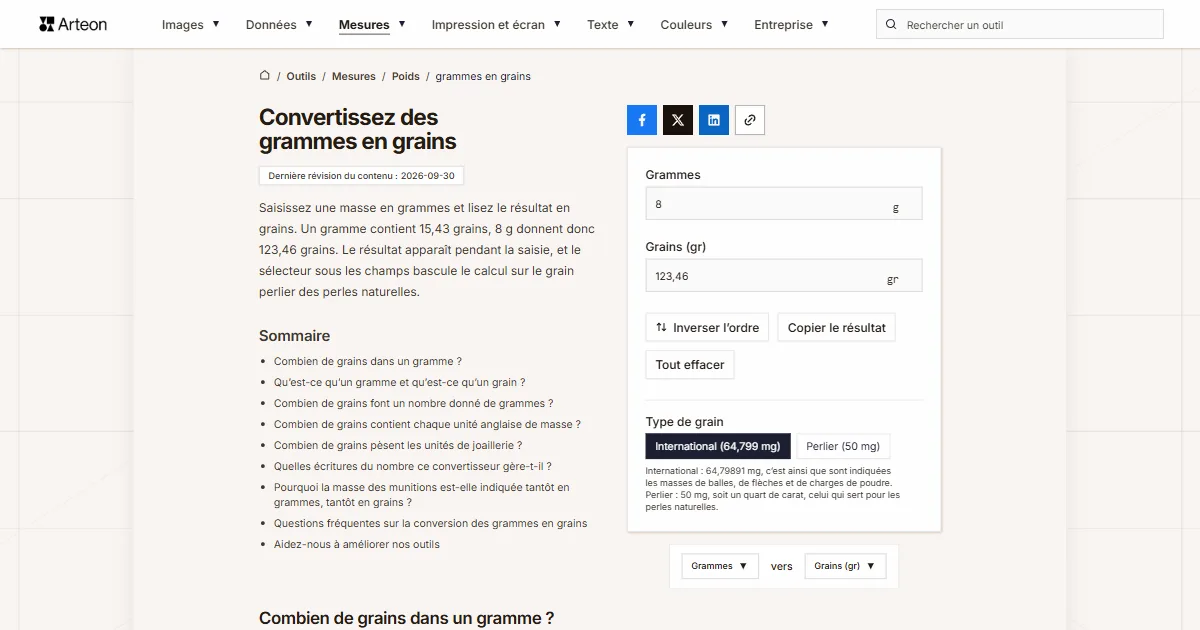Image resolution: width=1200 pixels, height=630 pixels.
Task: Open the Mesures menu
Action: pyautogui.click(x=372, y=25)
